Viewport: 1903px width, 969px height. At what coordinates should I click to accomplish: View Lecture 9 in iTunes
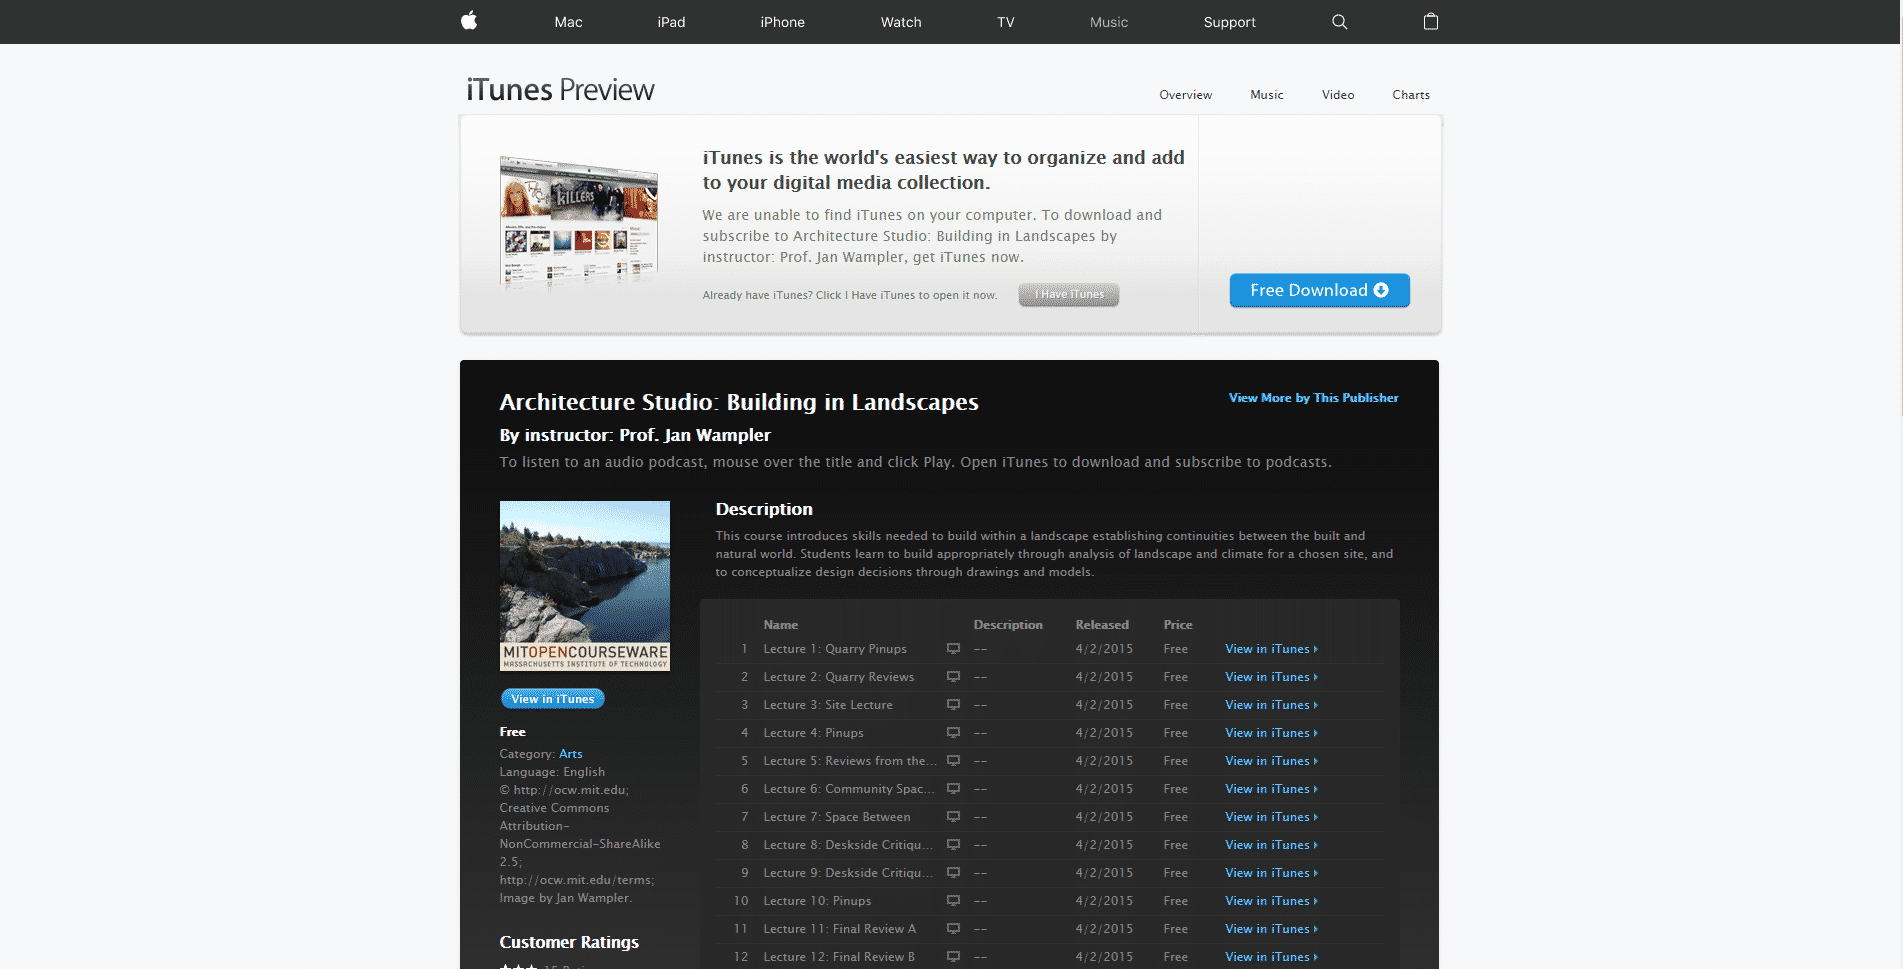(1271, 873)
